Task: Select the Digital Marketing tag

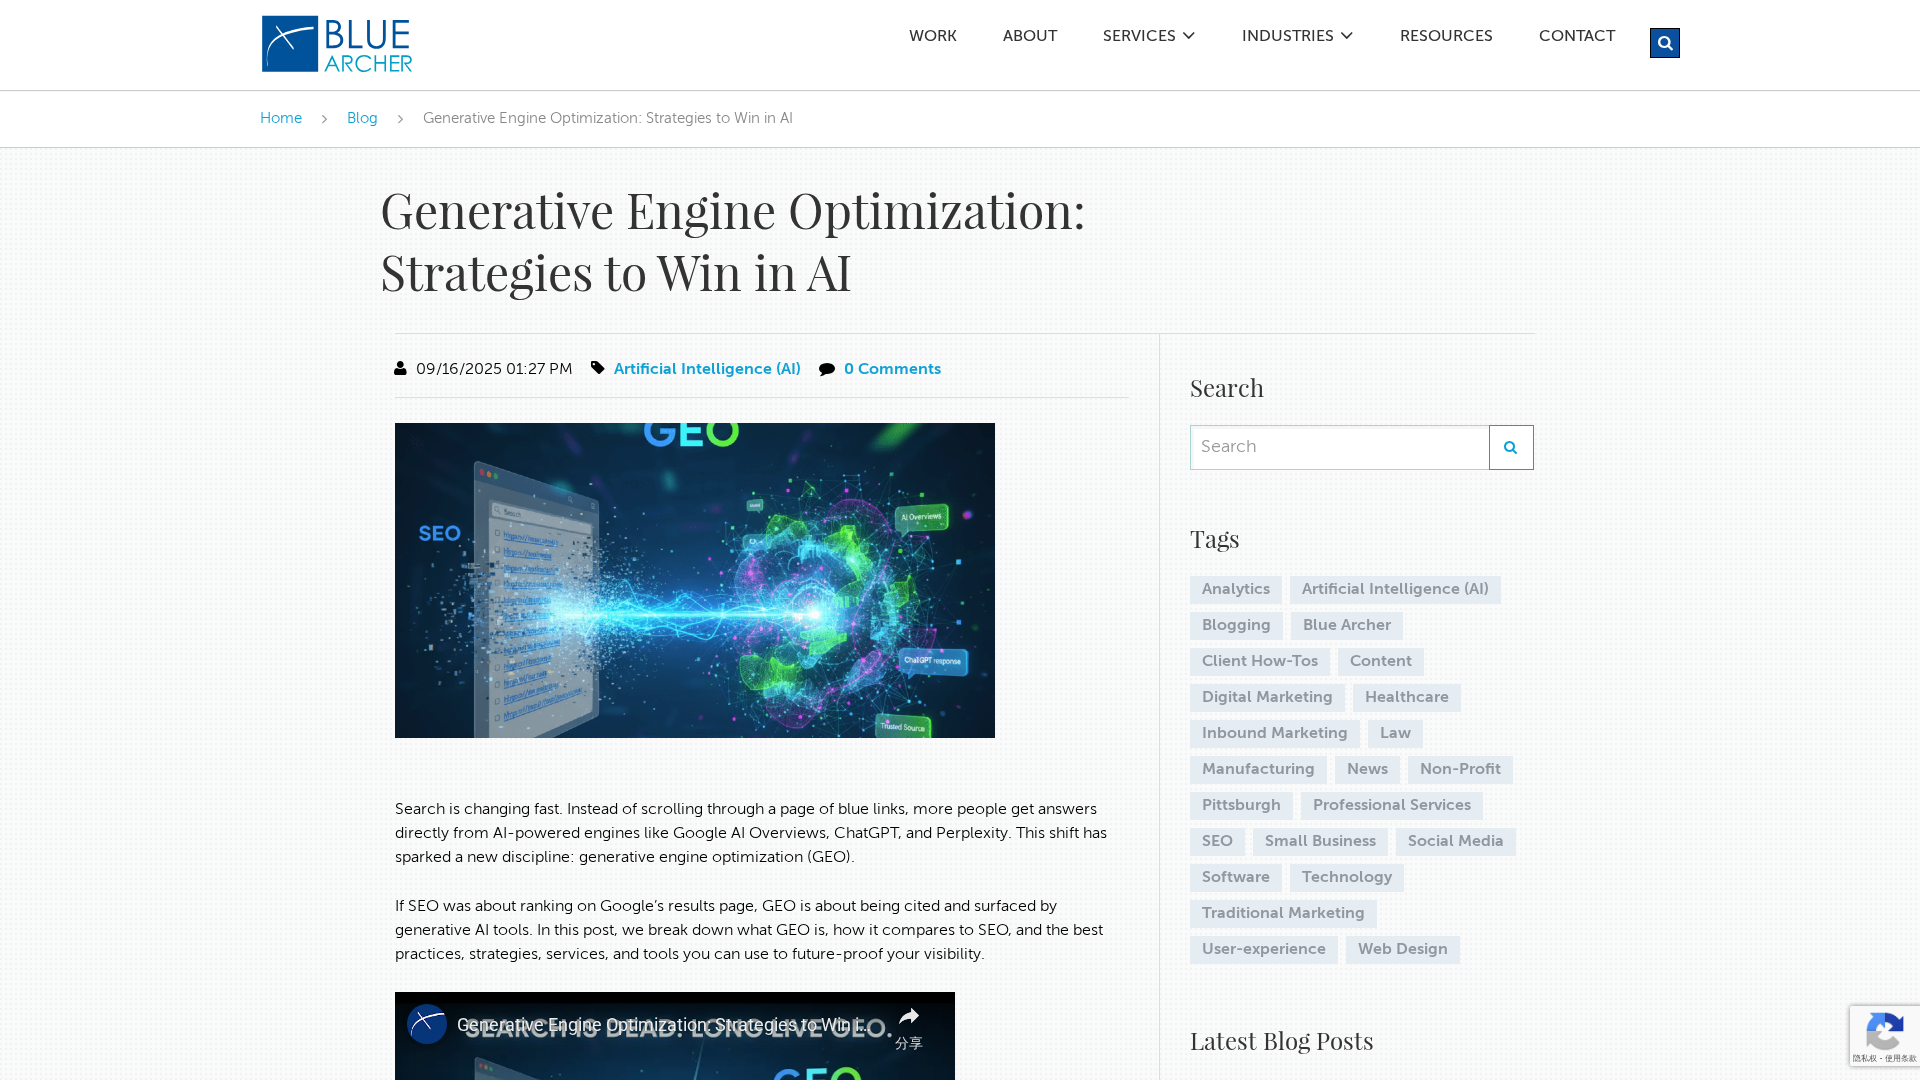Action: coord(1266,697)
